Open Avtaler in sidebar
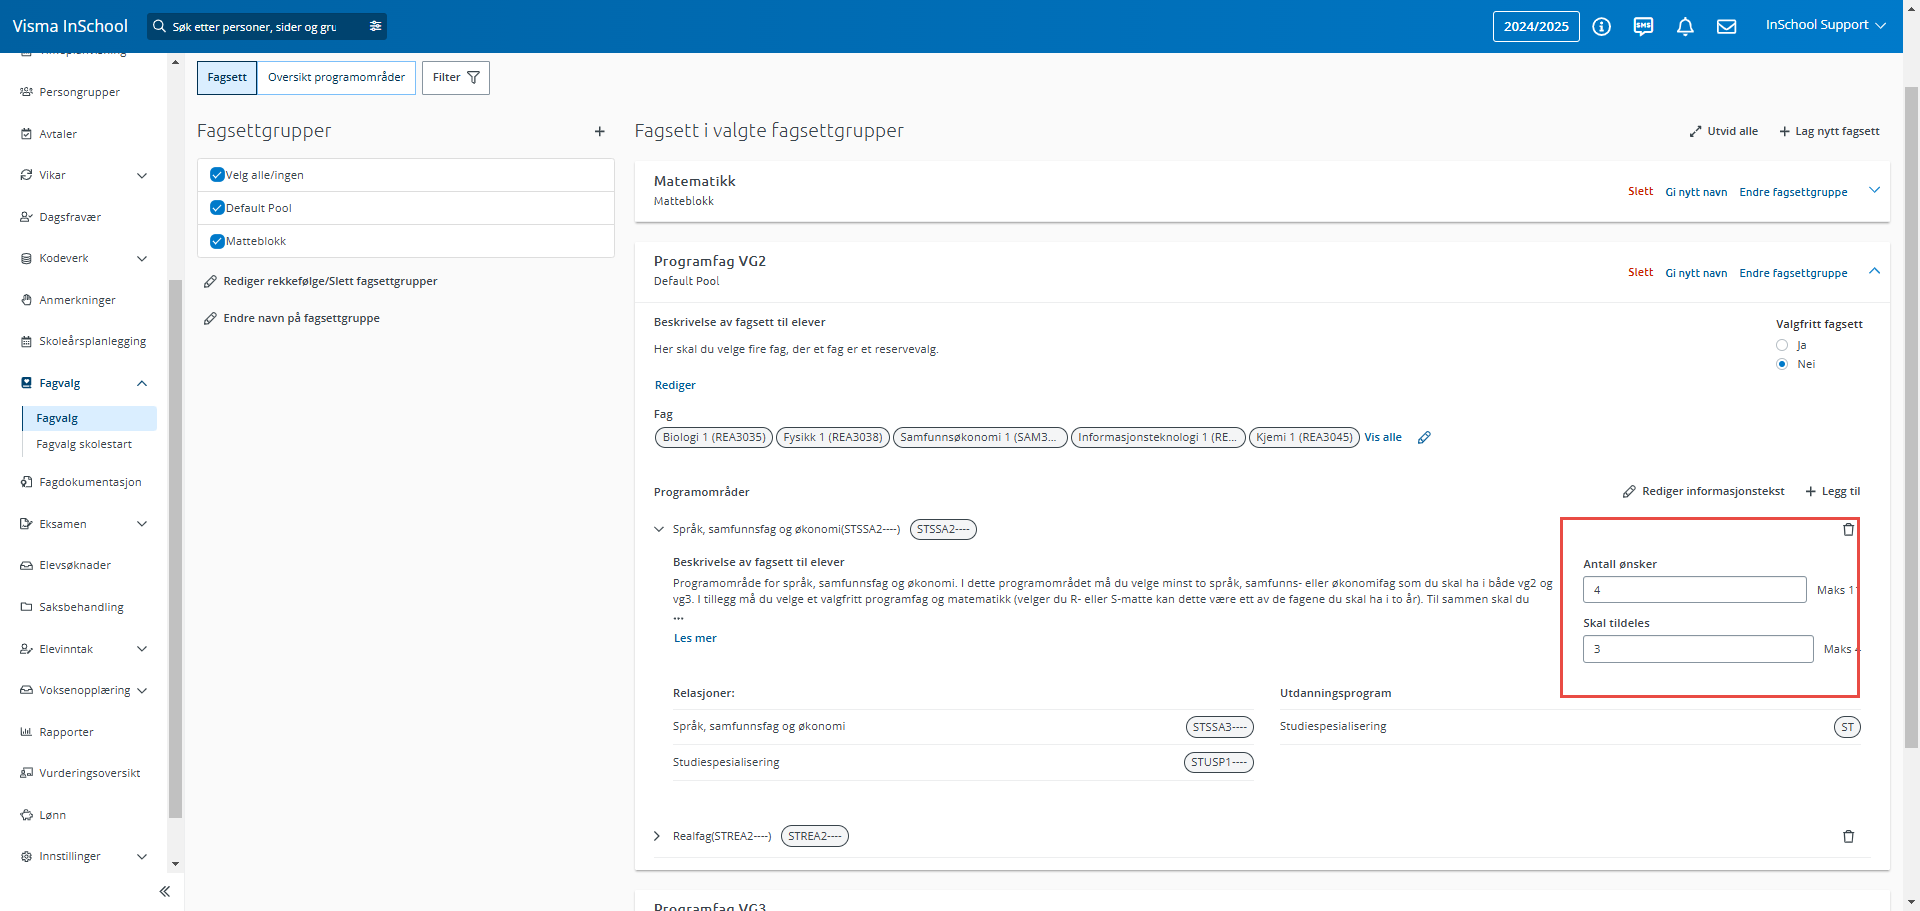 point(58,134)
